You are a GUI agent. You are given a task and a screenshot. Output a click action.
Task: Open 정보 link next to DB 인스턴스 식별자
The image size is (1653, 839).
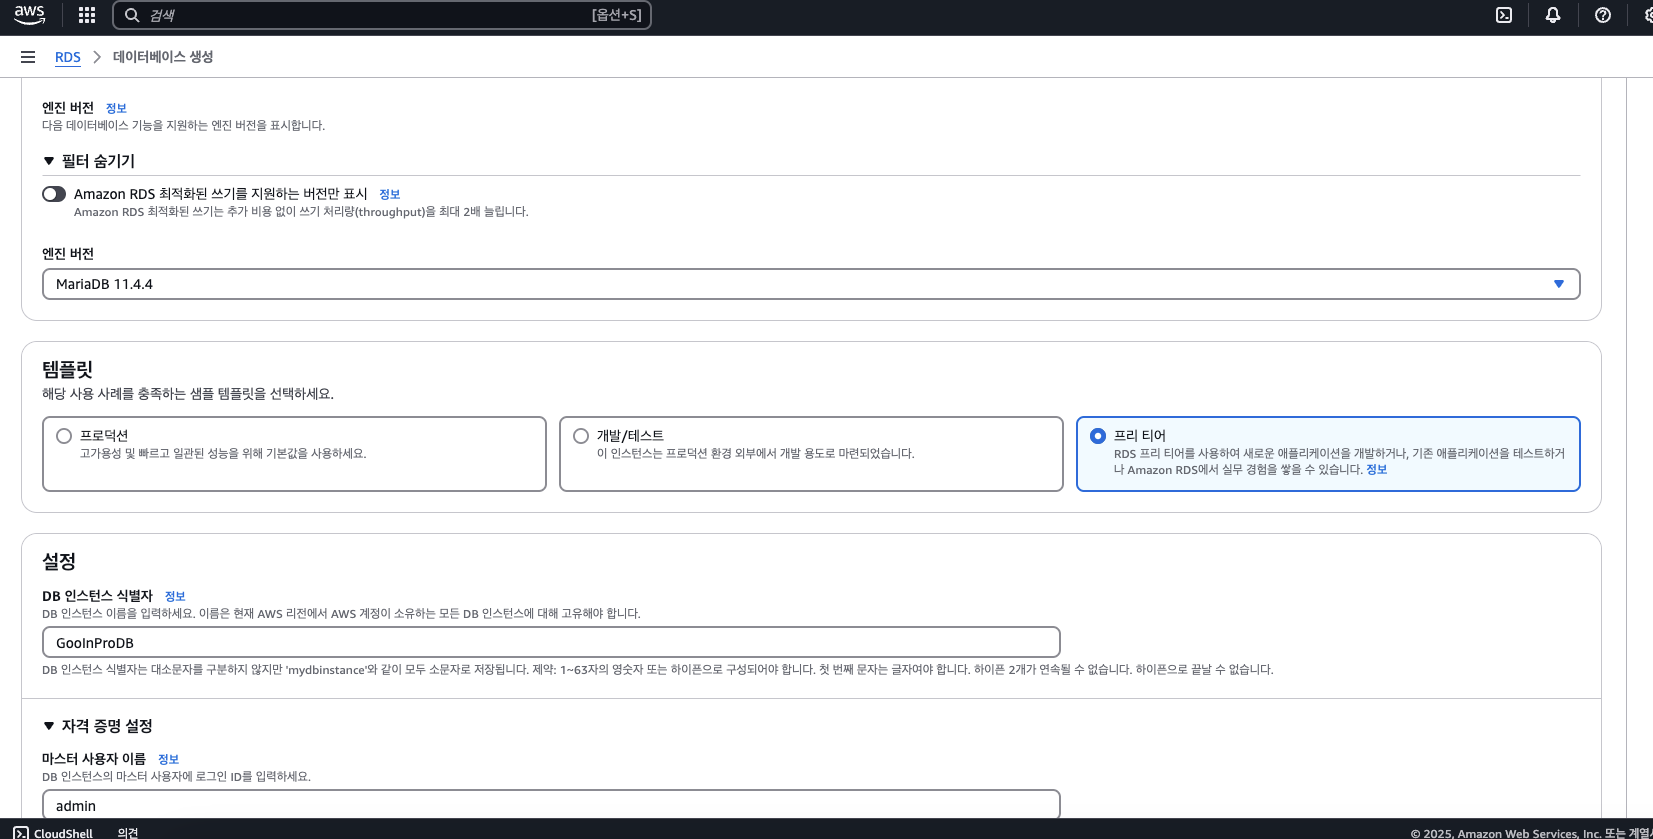pyautogui.click(x=175, y=596)
